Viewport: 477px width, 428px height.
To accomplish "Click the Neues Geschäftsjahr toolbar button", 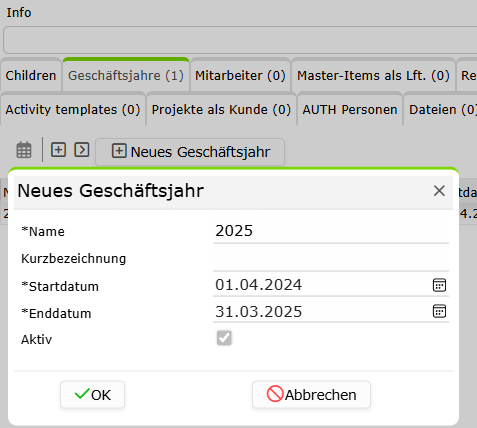I will [190, 152].
